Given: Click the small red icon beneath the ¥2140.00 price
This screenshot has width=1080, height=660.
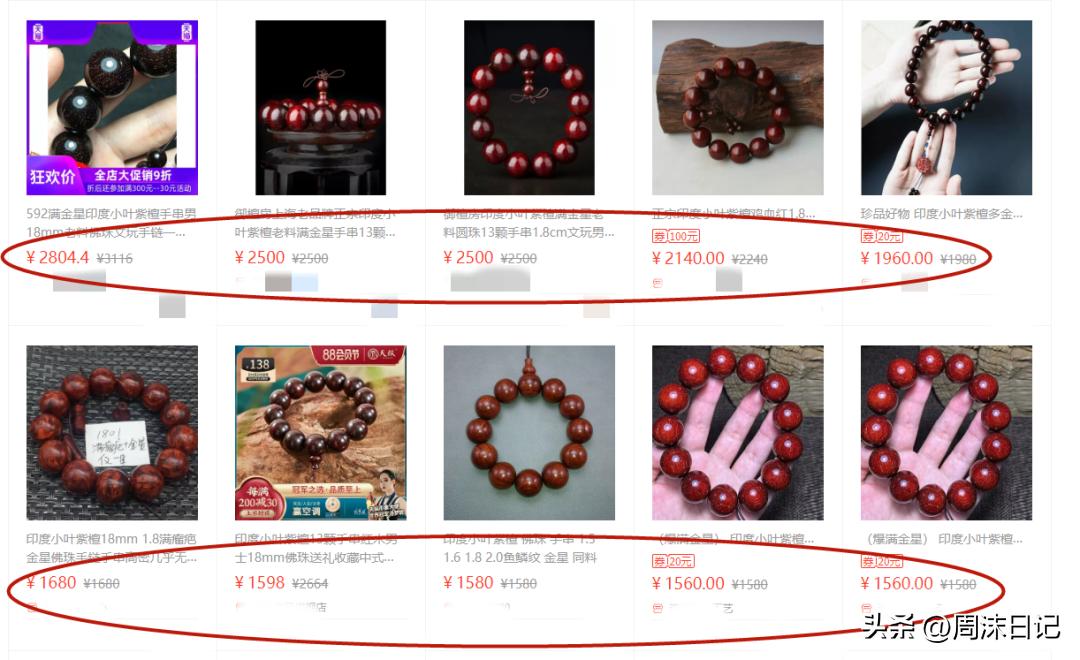Looking at the screenshot, I should click(657, 283).
